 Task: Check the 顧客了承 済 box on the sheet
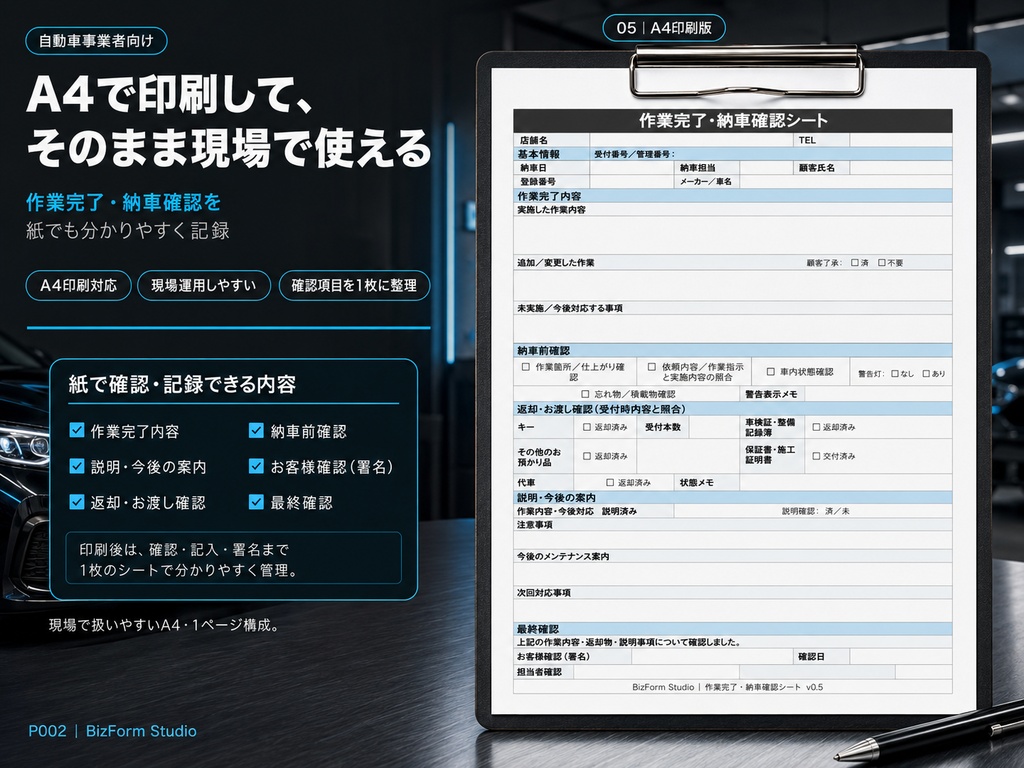(x=855, y=263)
